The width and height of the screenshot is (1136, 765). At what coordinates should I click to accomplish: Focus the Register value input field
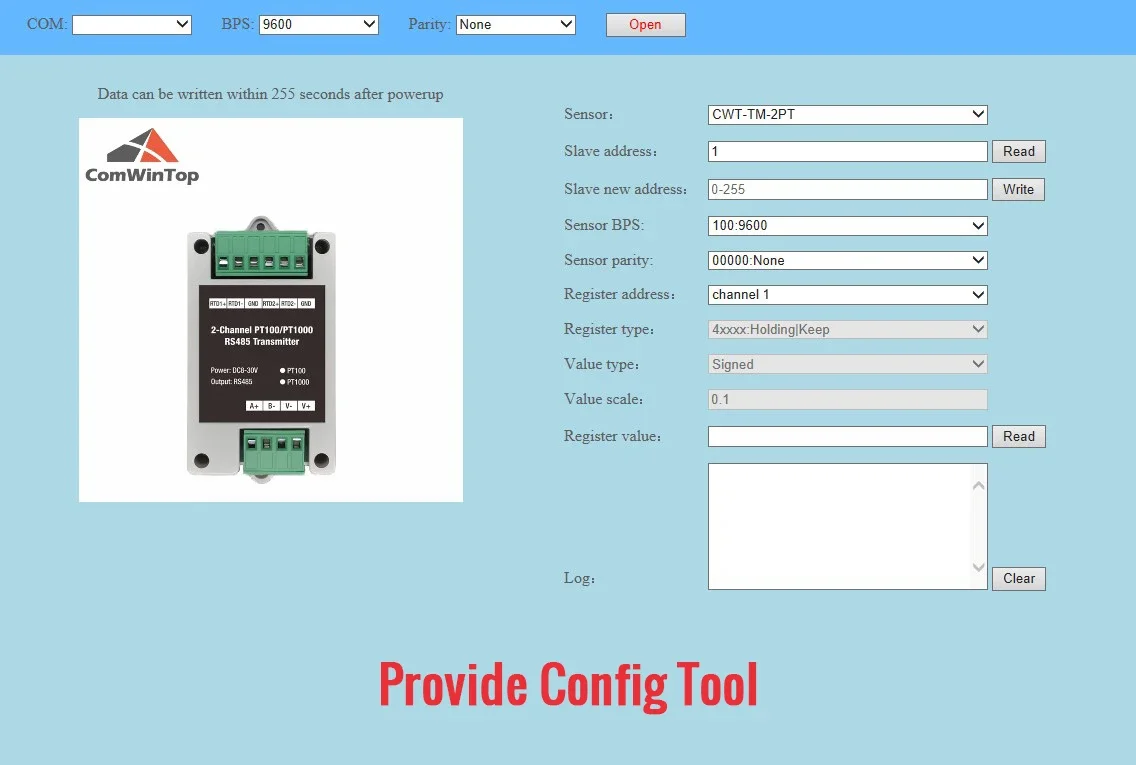(848, 436)
